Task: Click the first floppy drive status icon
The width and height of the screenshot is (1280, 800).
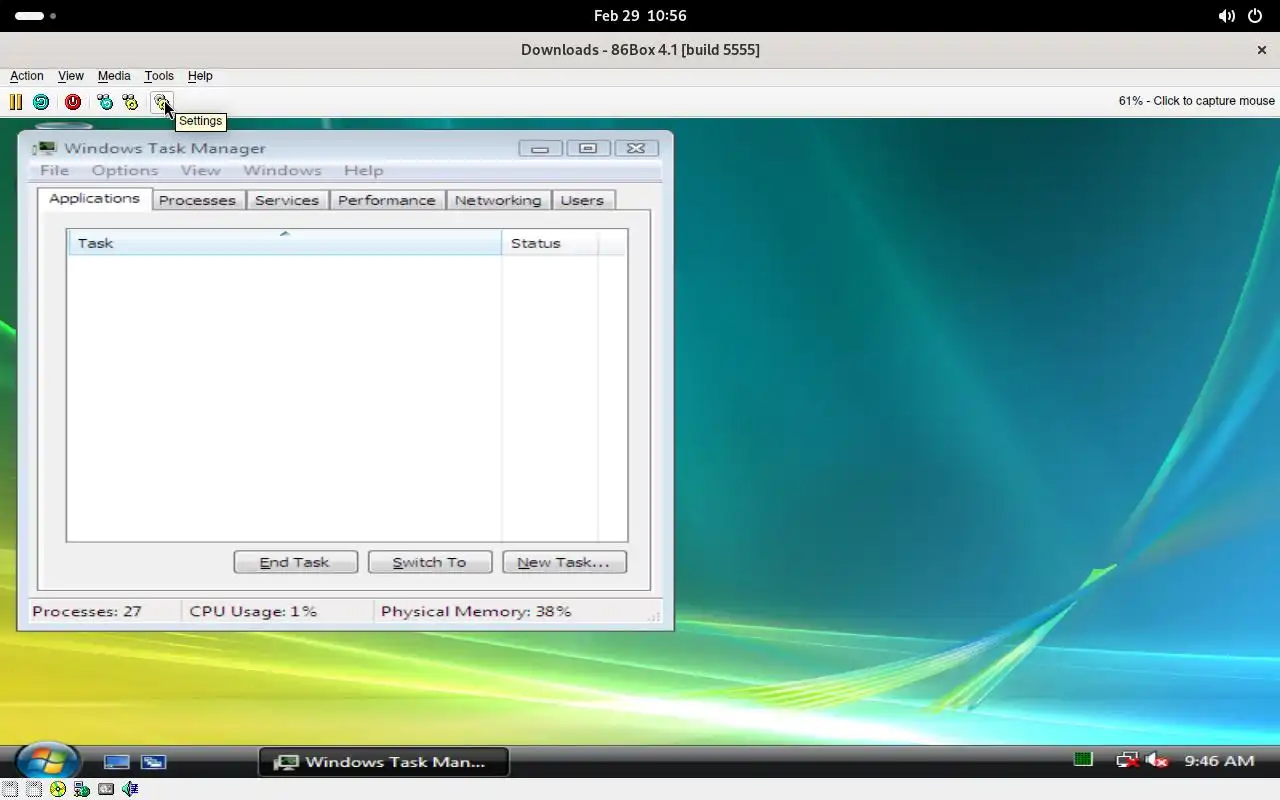Action: [x=10, y=789]
